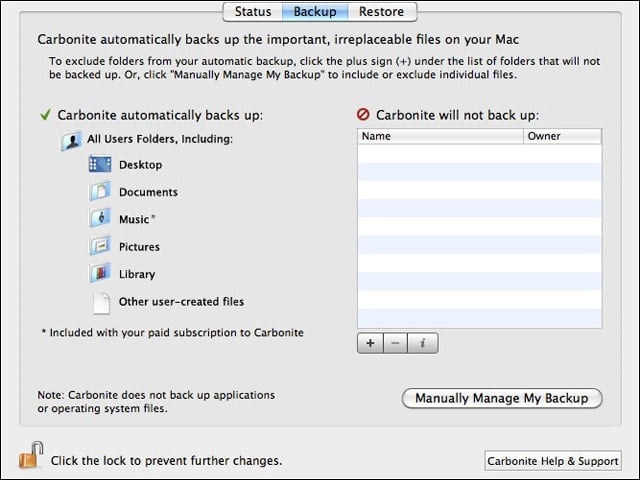Open Manually Manage My Backup
Viewport: 640px width, 480px height.
tap(502, 398)
